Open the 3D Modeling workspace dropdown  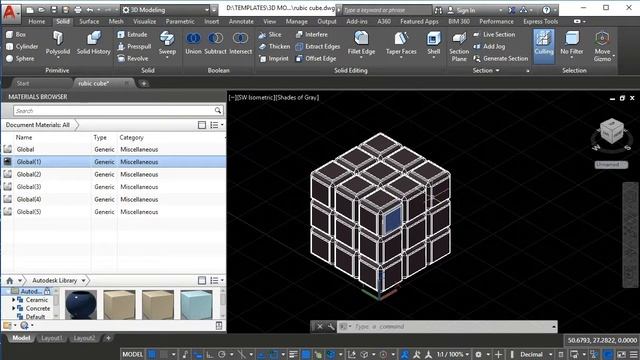tap(170, 10)
